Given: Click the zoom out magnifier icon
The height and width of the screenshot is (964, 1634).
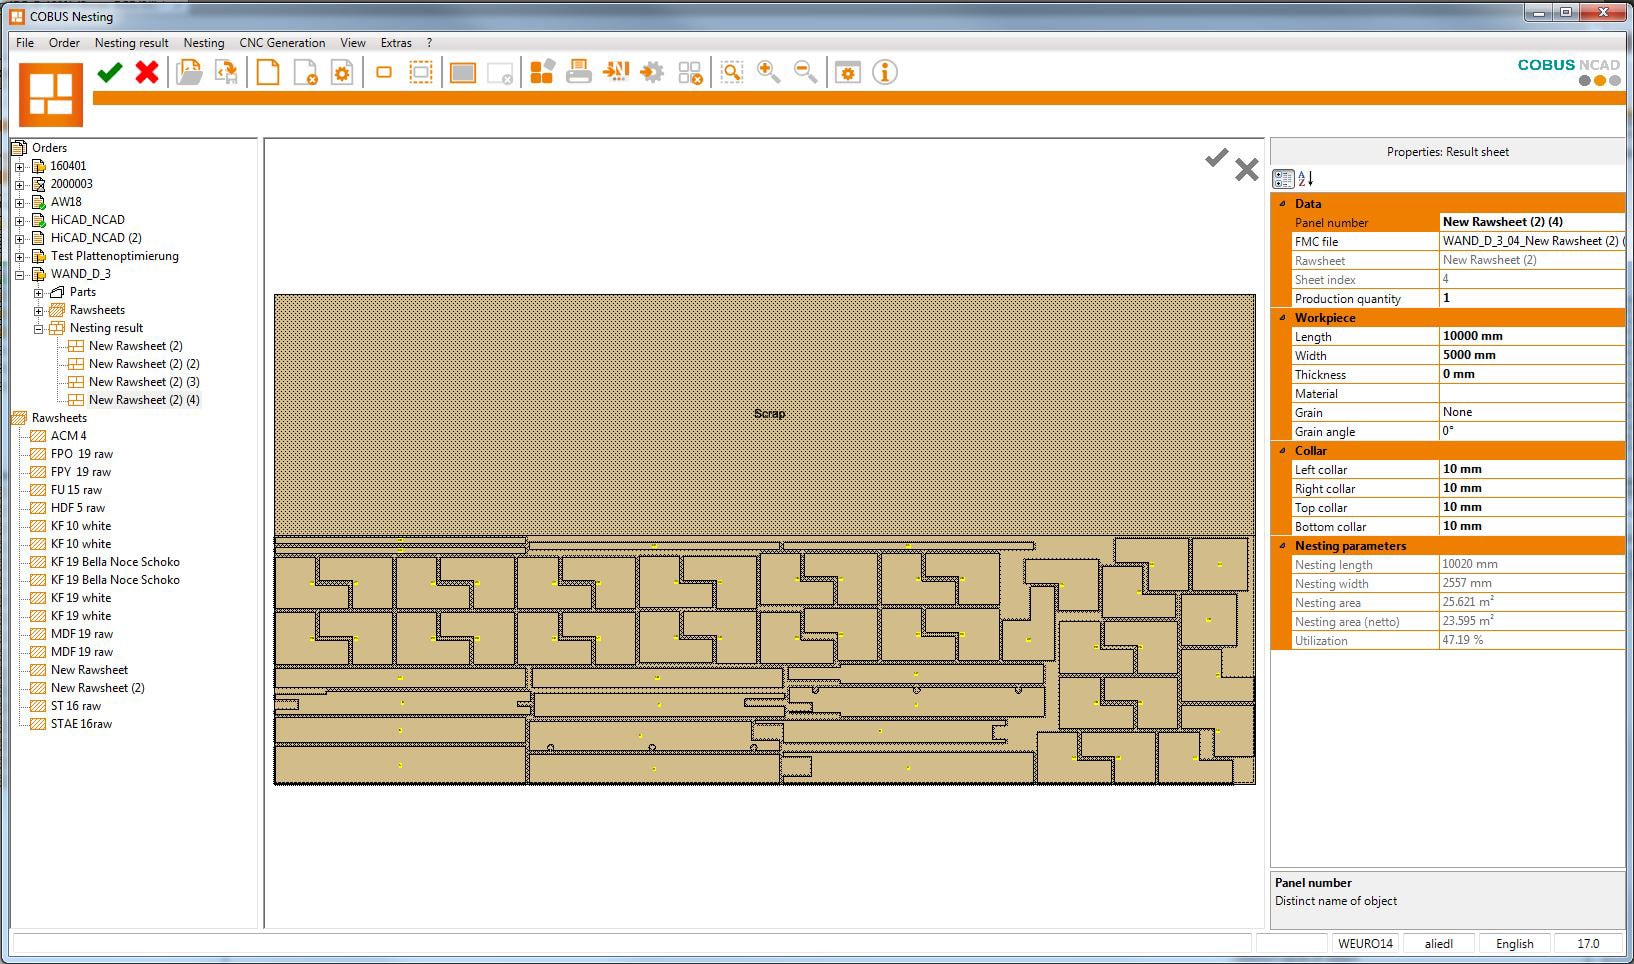Looking at the screenshot, I should pos(805,72).
